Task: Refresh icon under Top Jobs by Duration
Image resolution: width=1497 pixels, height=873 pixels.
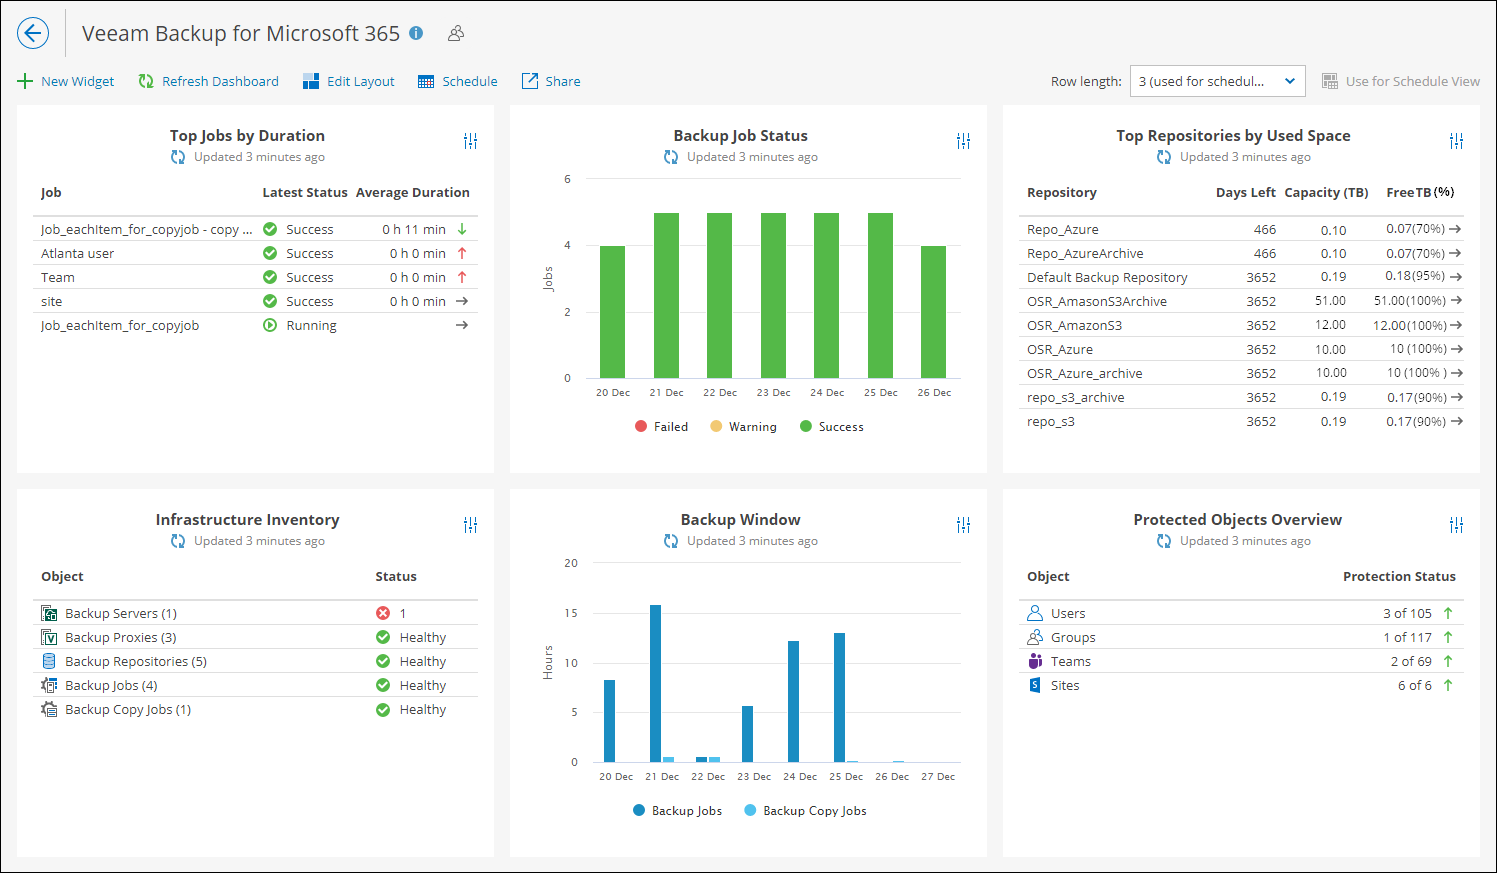Action: pos(178,157)
